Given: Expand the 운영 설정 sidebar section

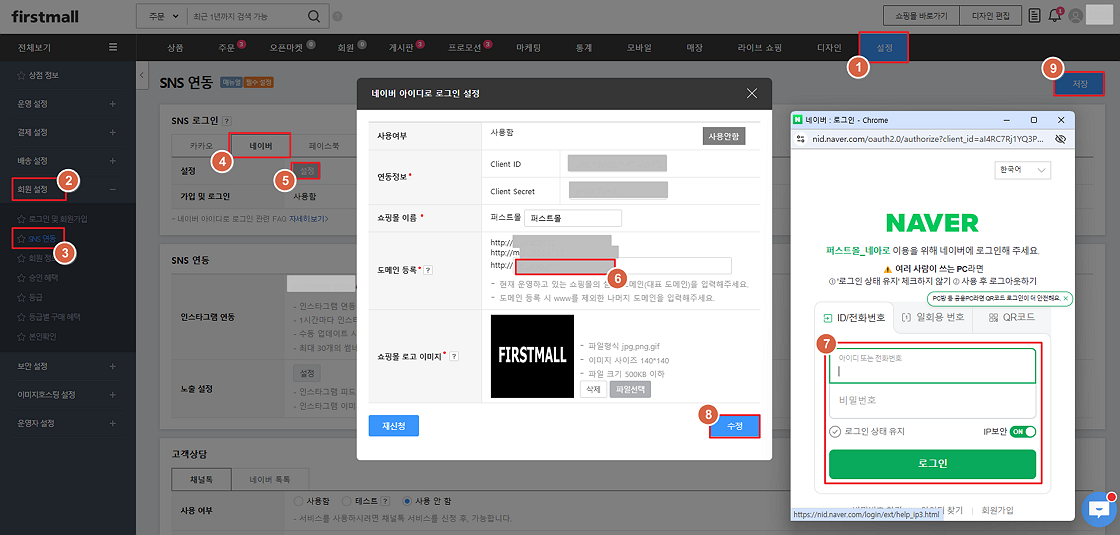Looking at the screenshot, I should (113, 104).
